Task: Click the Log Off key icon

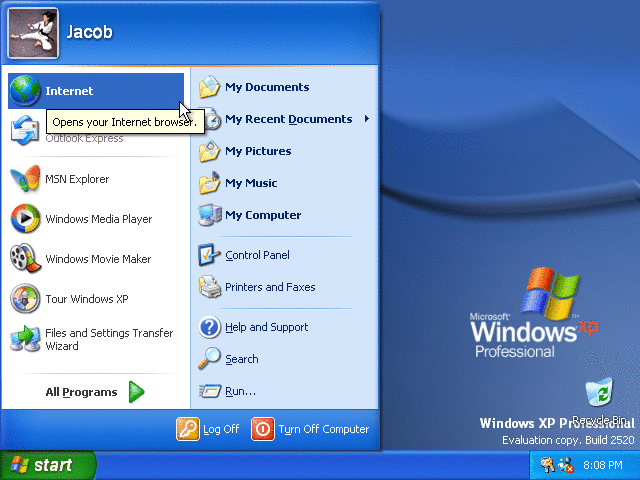Action: click(188, 429)
